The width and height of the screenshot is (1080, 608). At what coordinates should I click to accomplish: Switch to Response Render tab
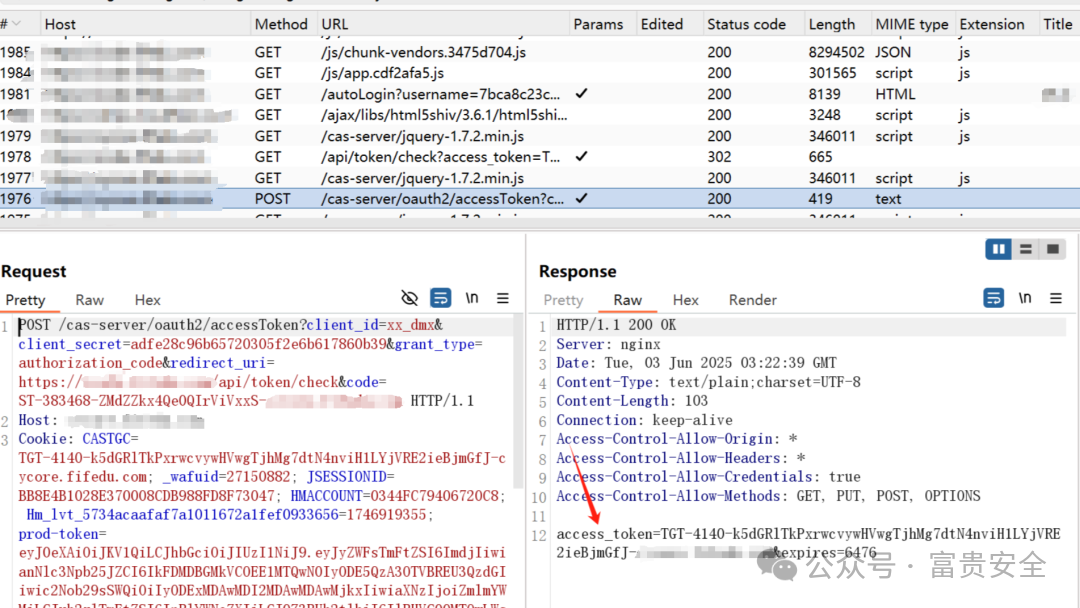click(x=752, y=300)
